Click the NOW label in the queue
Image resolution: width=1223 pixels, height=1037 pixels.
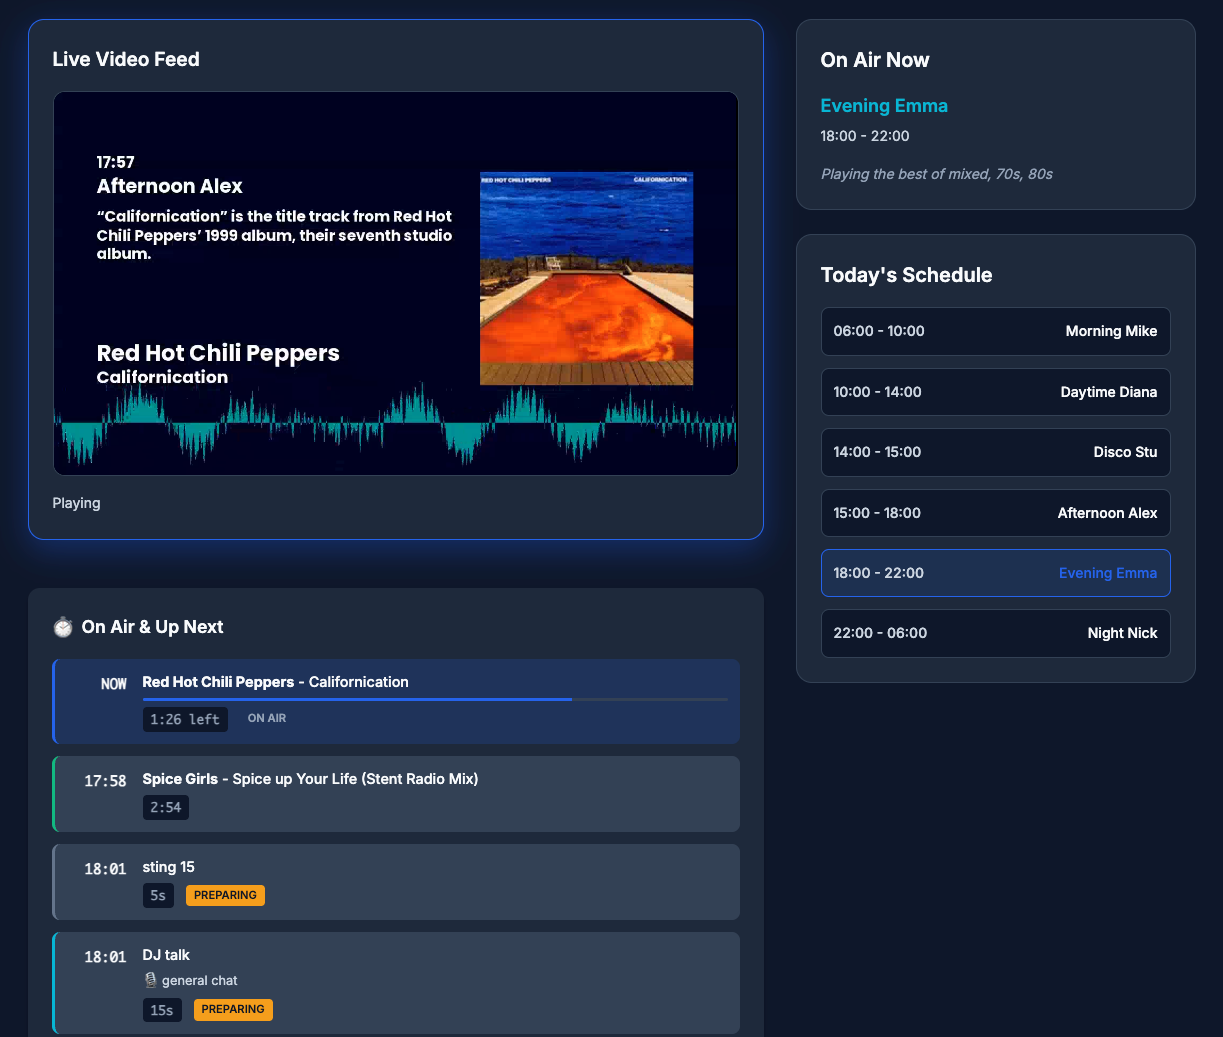pos(114,684)
